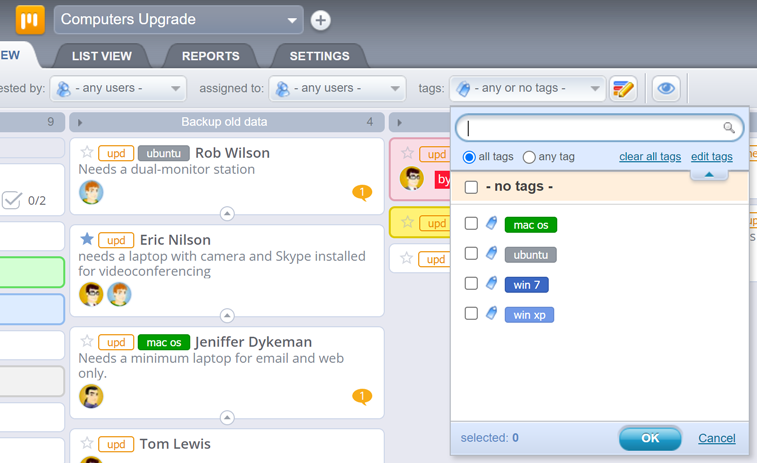757x463 pixels.
Task: Click the upd label on Eric Nilson card
Action: (x=116, y=240)
